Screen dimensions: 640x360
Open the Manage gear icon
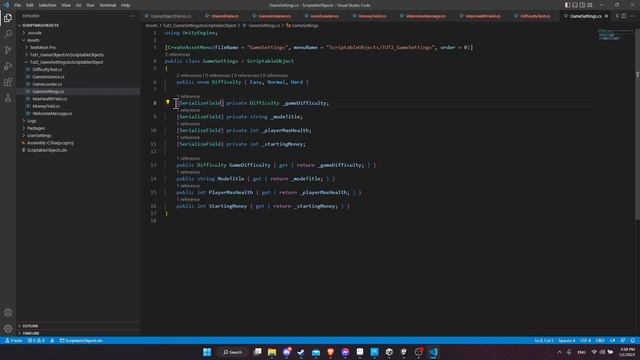(8, 329)
